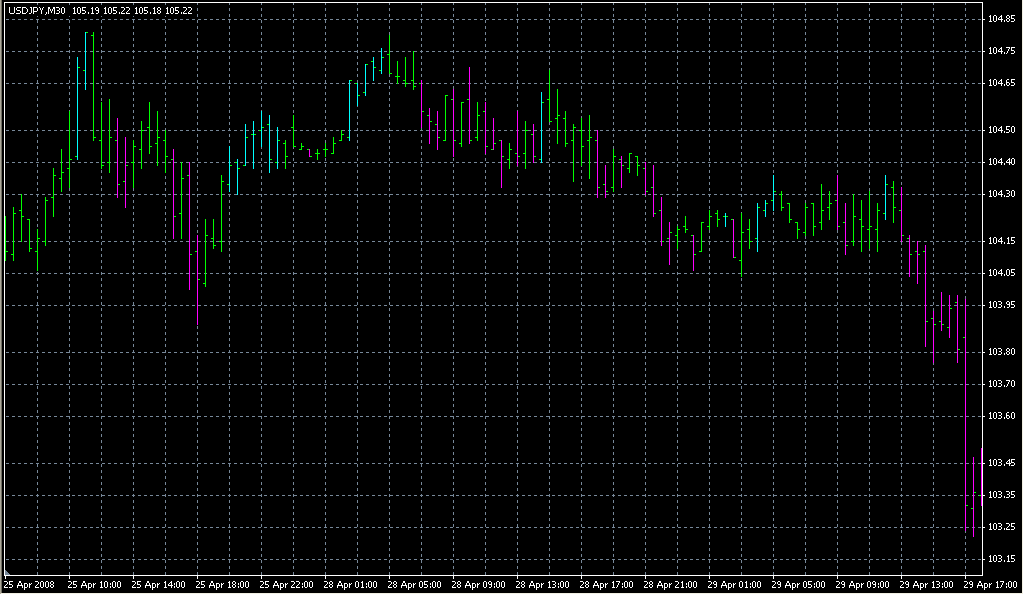Click the 103.60 price axis label

[x=1002, y=416]
